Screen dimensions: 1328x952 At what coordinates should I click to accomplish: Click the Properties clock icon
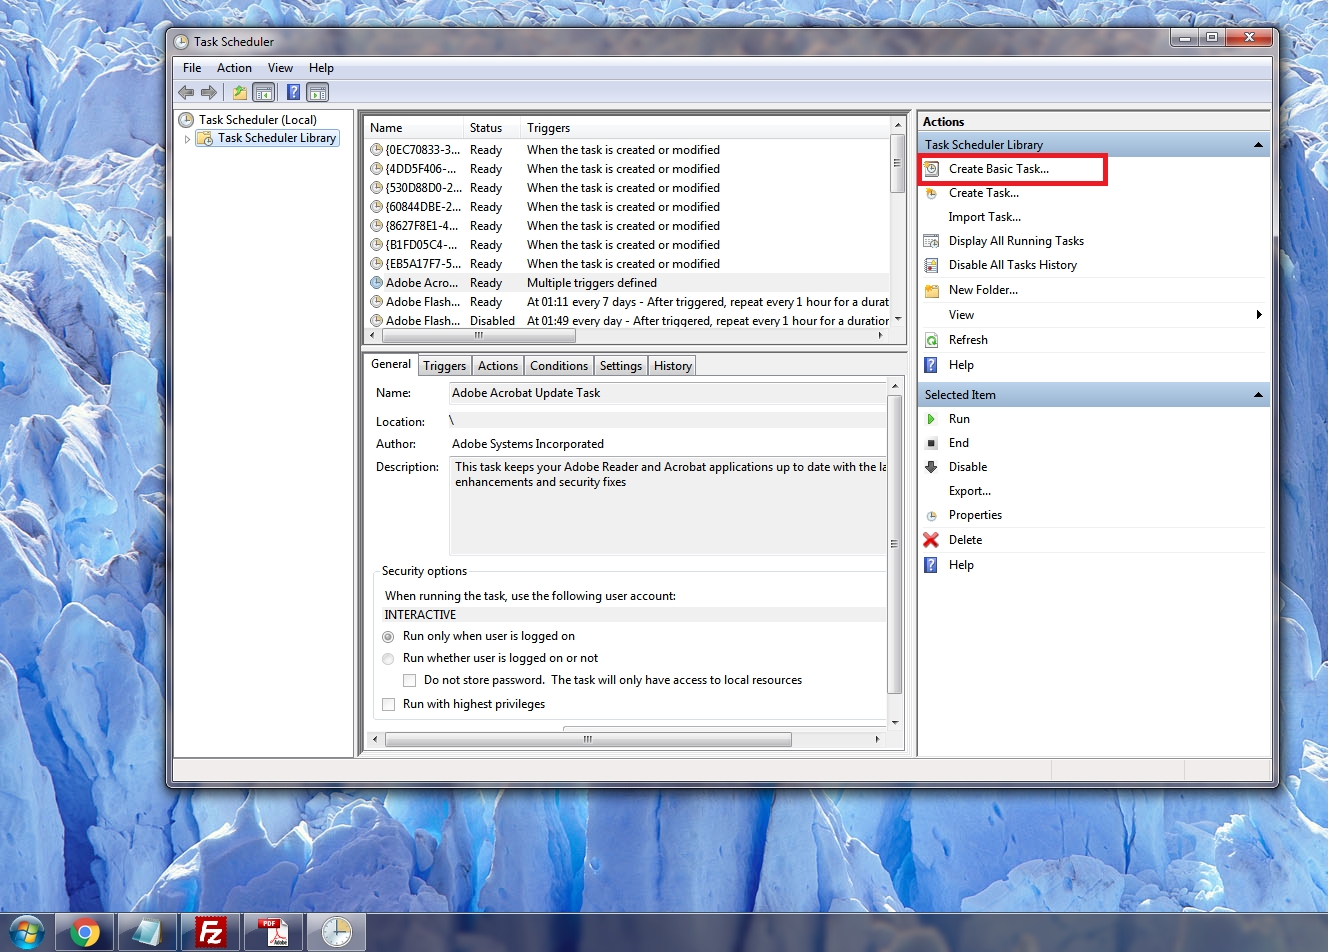(x=931, y=515)
